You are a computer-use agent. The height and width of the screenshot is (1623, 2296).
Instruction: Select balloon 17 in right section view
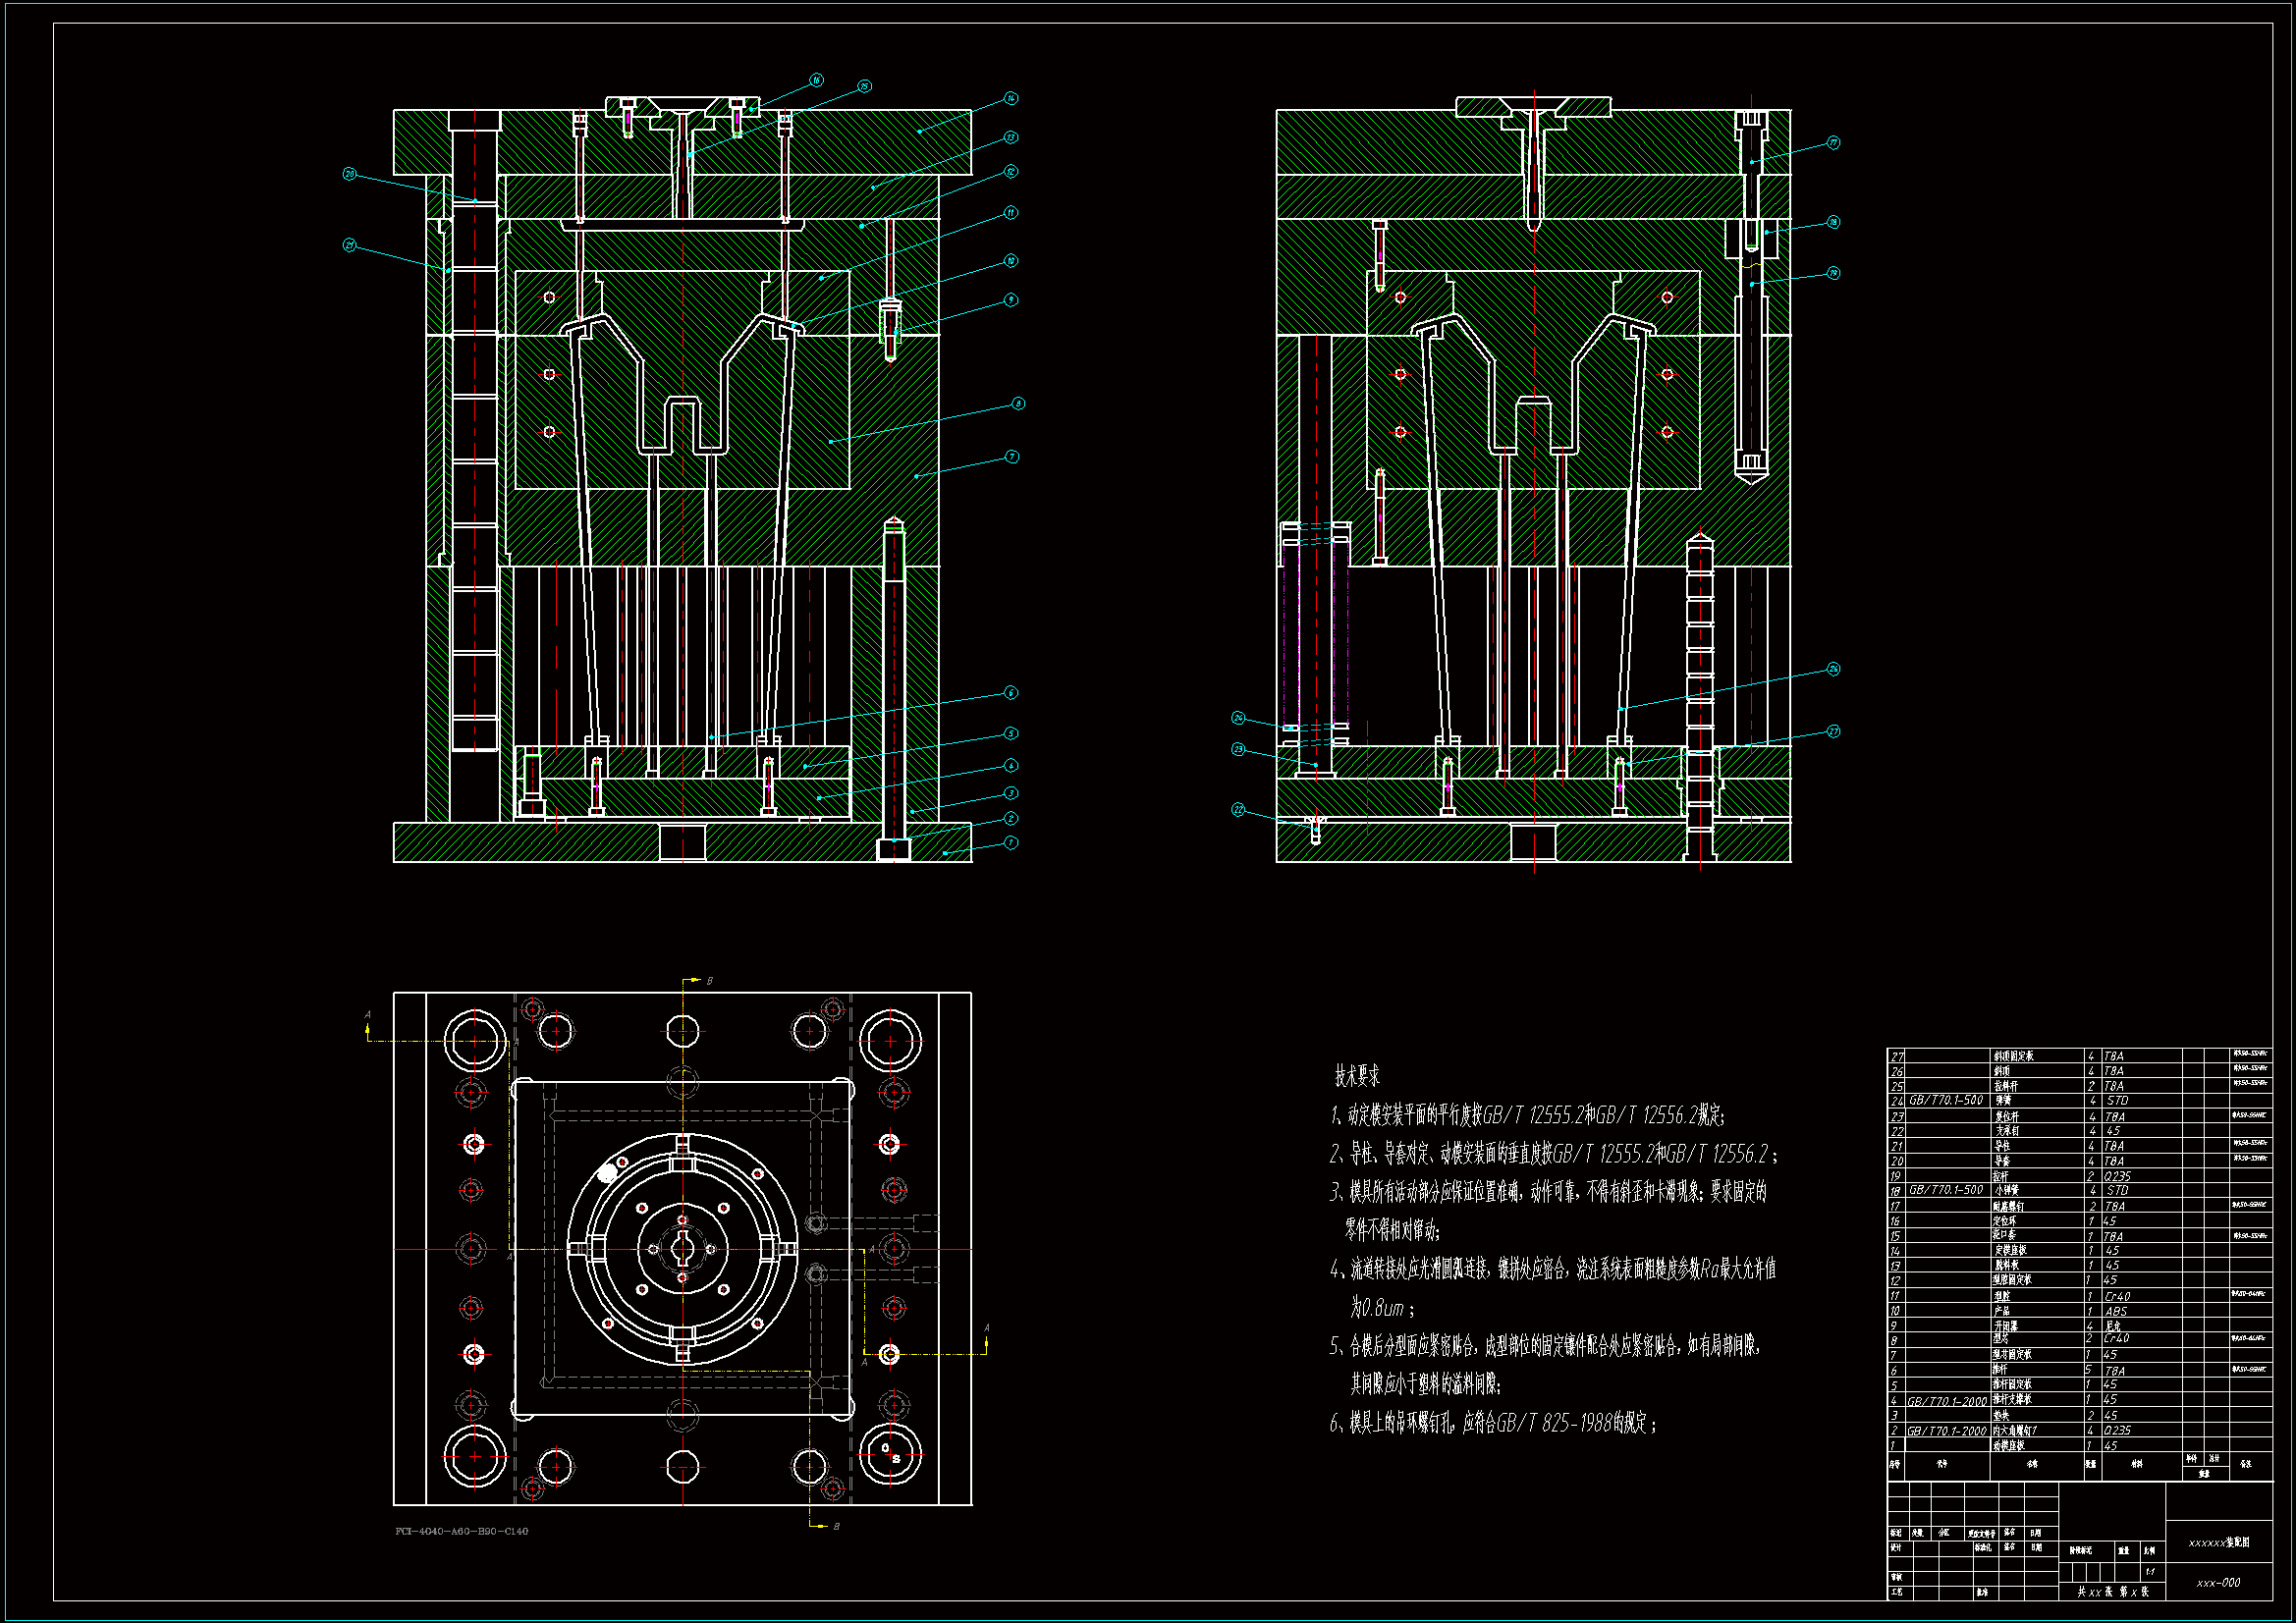tap(1833, 143)
